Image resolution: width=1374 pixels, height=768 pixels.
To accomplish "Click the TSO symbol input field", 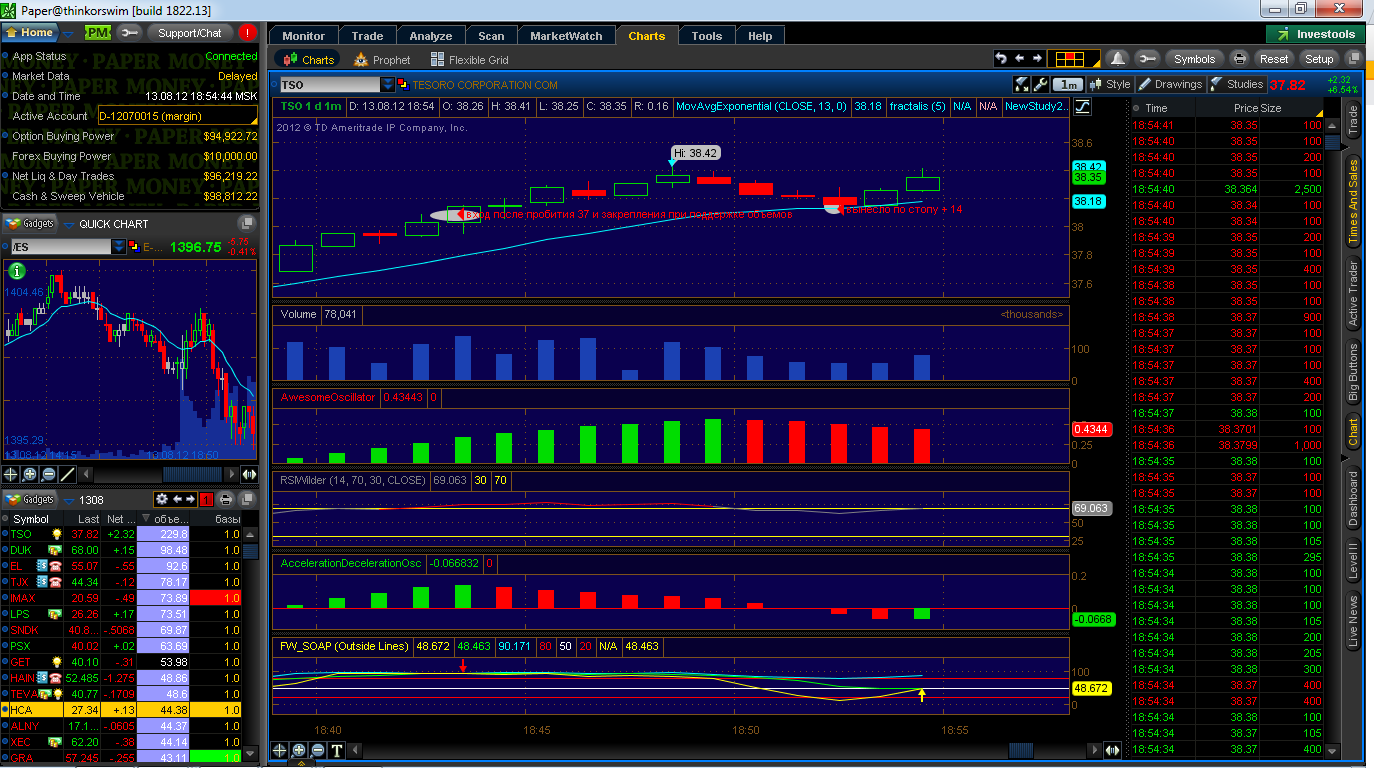I will point(329,85).
